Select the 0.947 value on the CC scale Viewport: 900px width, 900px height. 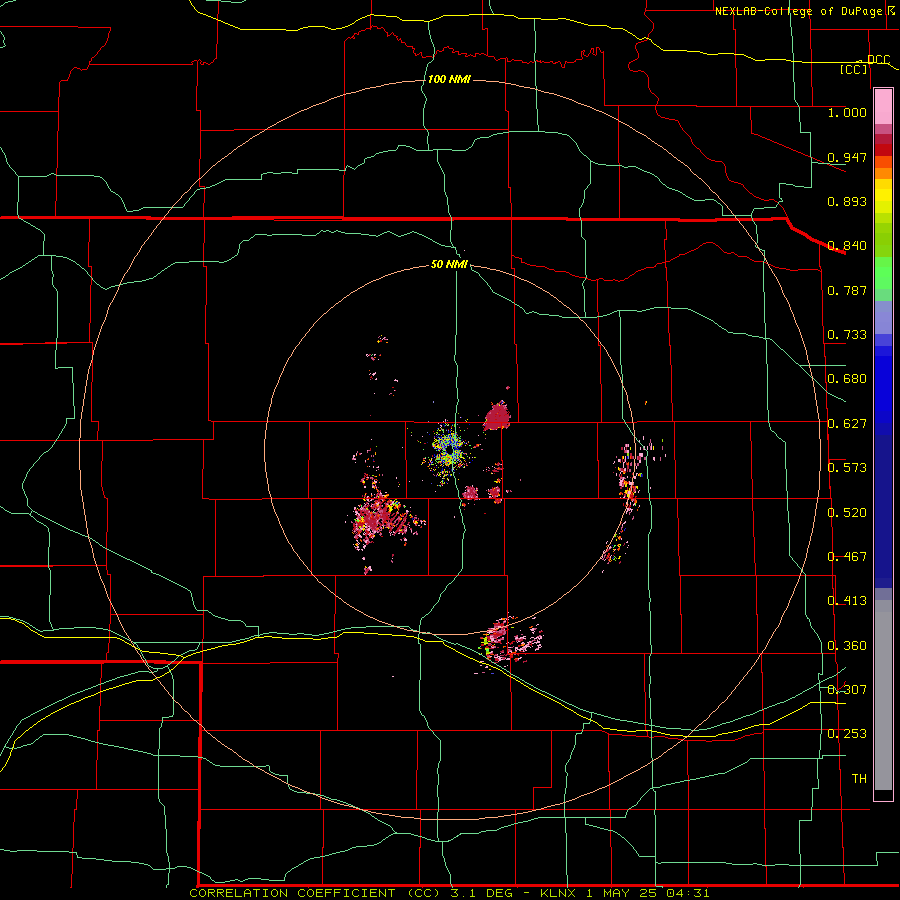point(847,157)
